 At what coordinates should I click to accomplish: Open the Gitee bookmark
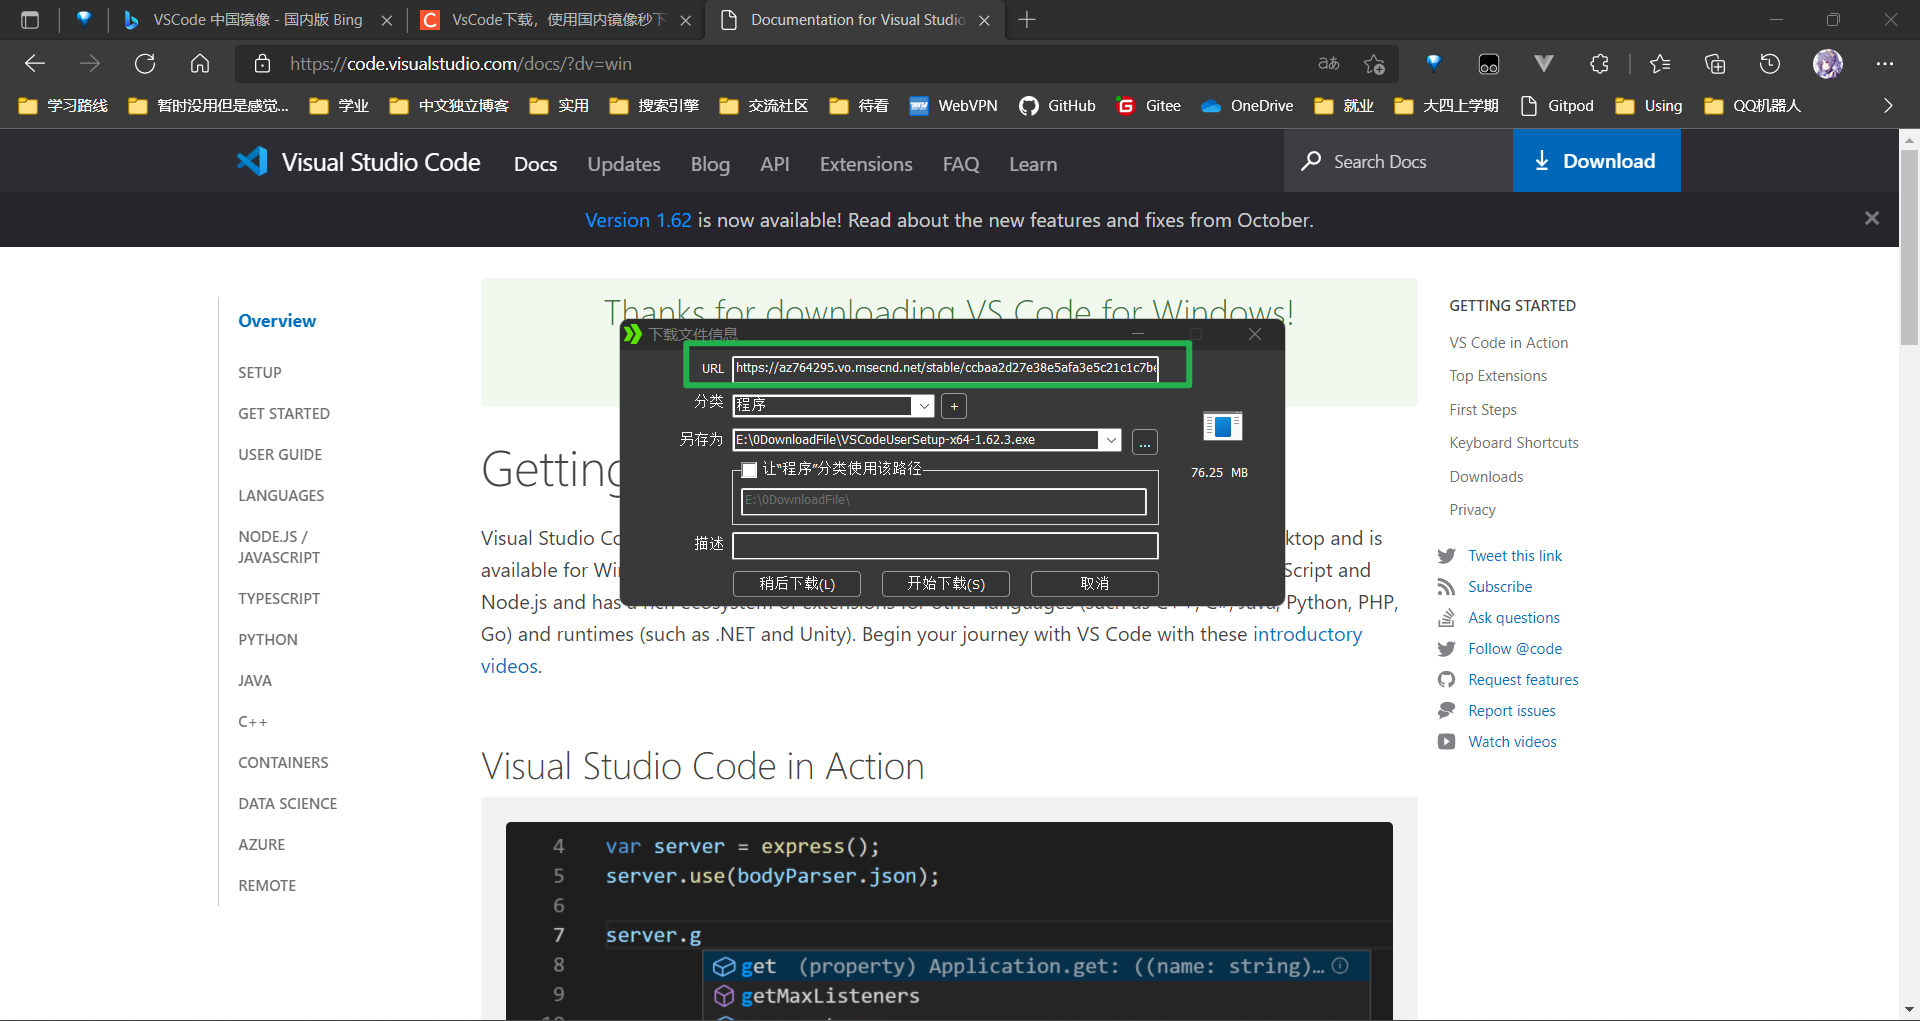pos(1148,106)
